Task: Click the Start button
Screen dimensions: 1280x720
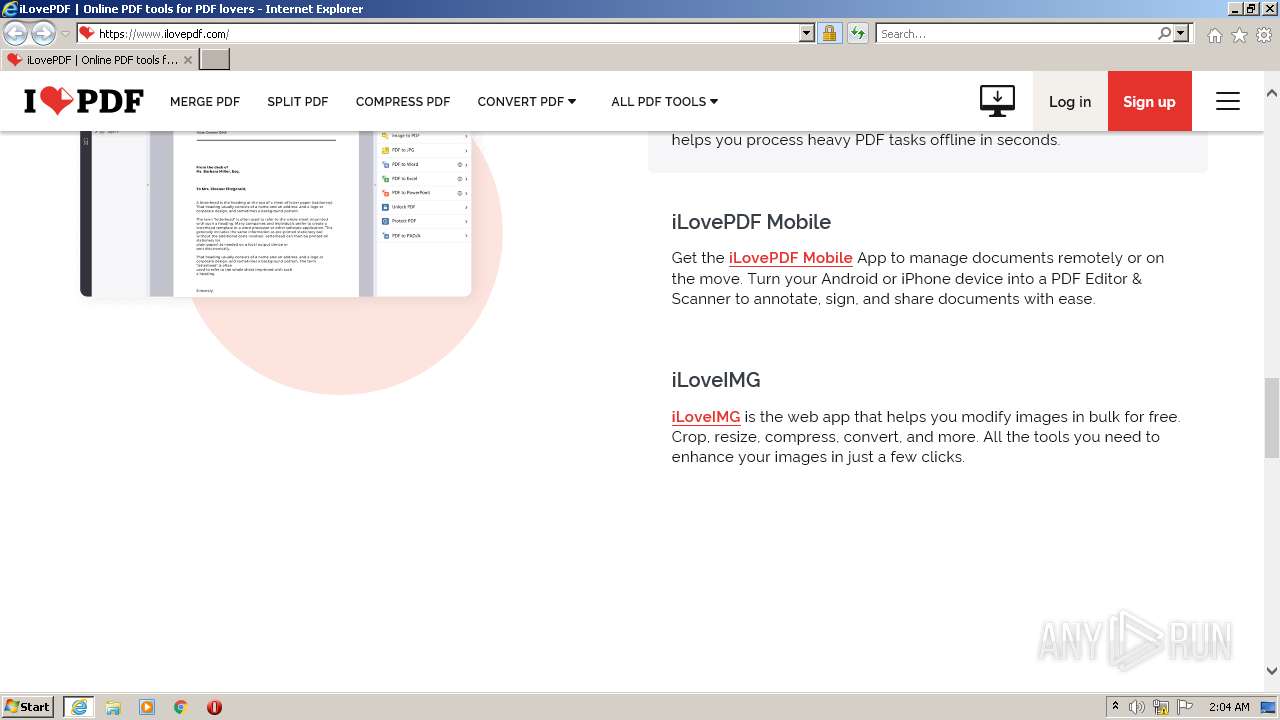Action: click(x=28, y=707)
